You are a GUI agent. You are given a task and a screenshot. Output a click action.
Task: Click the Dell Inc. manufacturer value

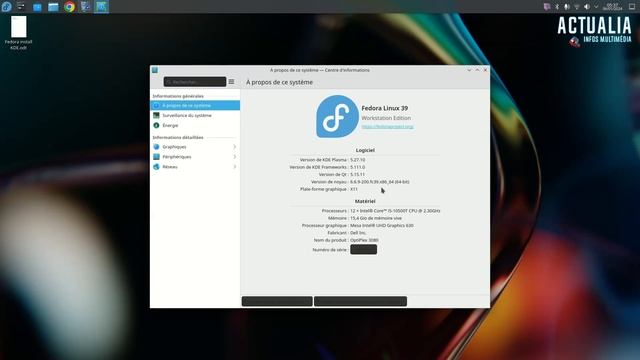tap(358, 233)
